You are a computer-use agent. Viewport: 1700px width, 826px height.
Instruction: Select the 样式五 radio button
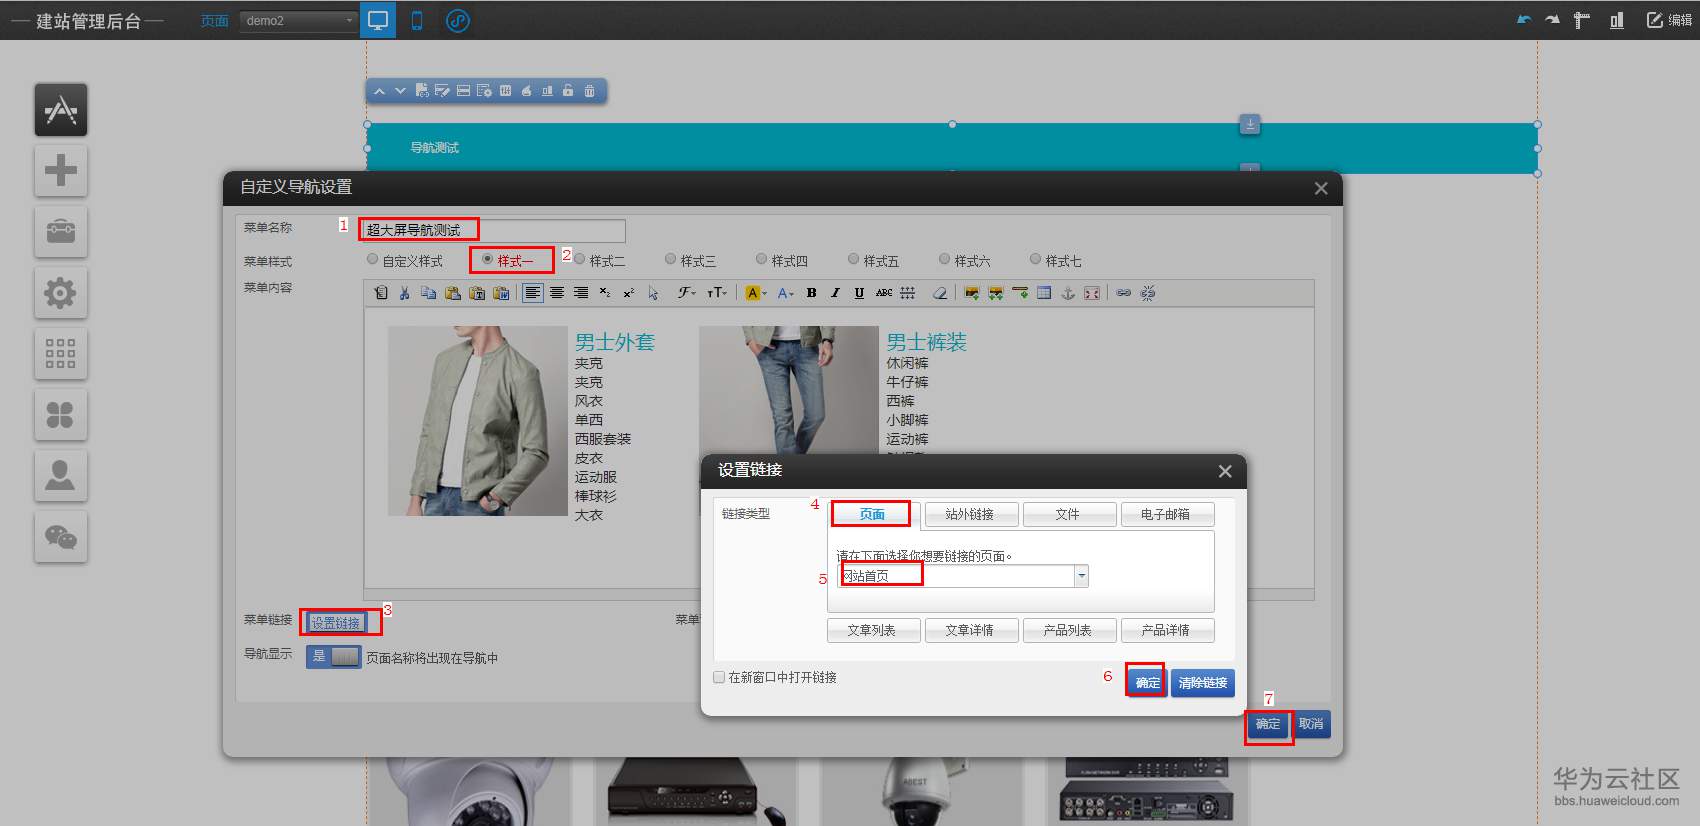(x=853, y=260)
